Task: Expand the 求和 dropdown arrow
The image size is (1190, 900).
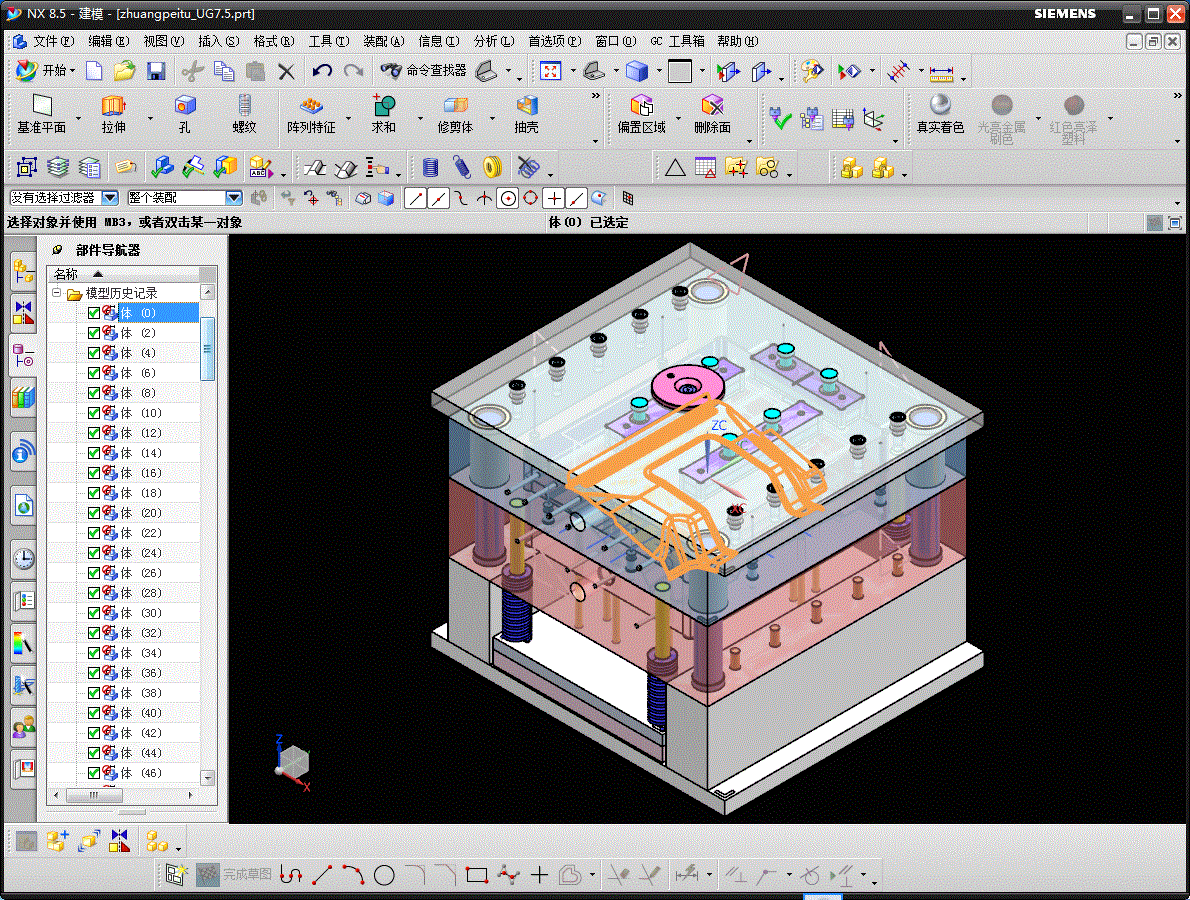Action: (420, 118)
